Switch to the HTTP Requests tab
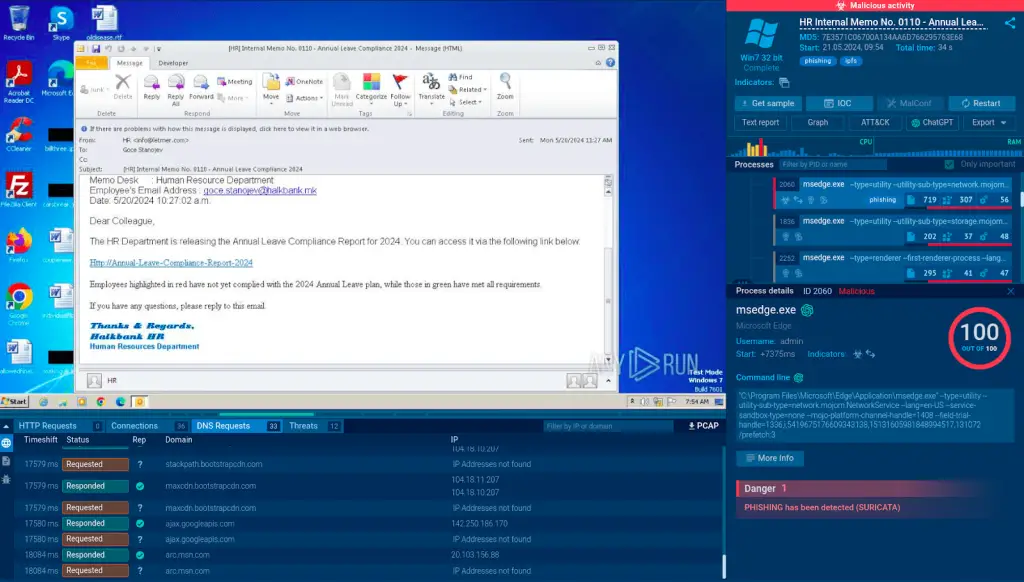Viewport: 1024px width, 582px height. click(57, 426)
